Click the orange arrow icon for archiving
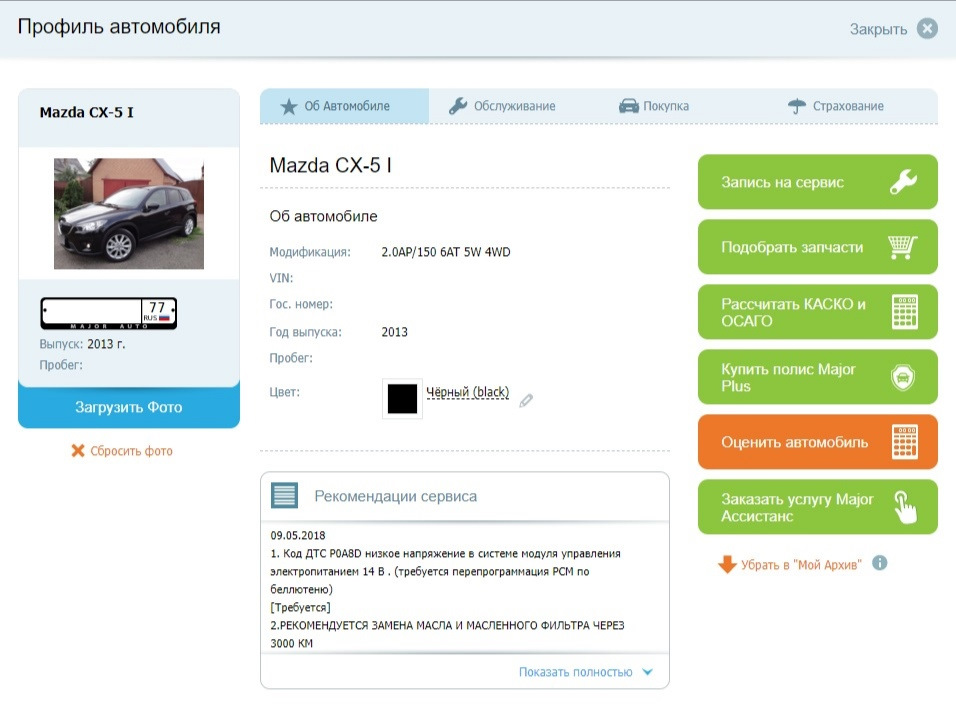Image resolution: width=956 pixels, height=711 pixels. tap(727, 564)
